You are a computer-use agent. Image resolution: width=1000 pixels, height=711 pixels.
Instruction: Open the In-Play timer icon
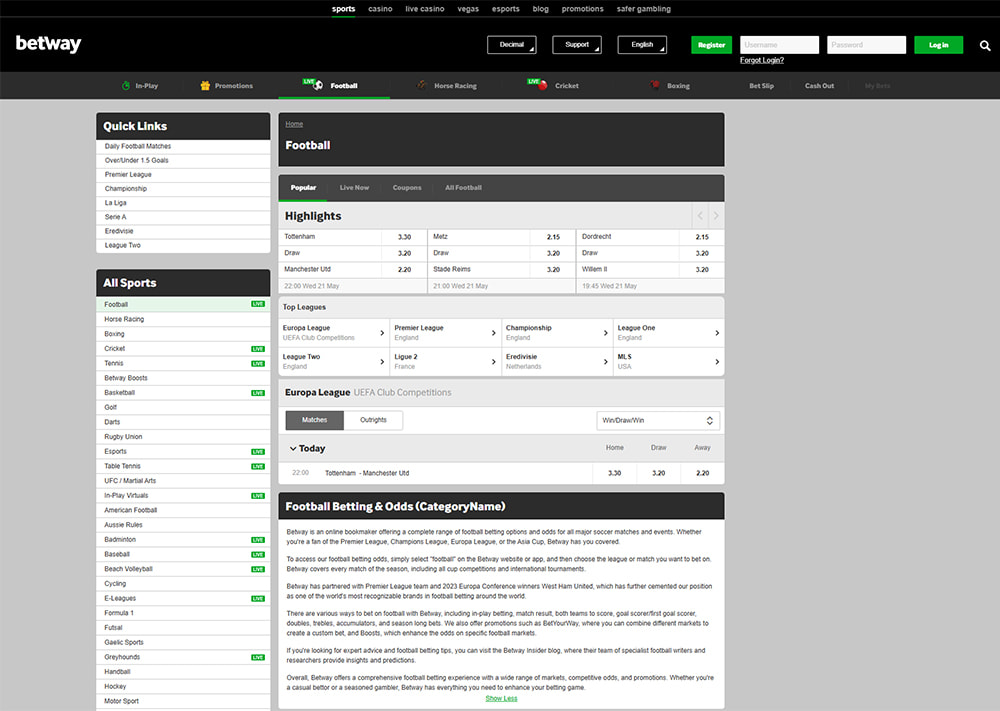click(x=126, y=85)
